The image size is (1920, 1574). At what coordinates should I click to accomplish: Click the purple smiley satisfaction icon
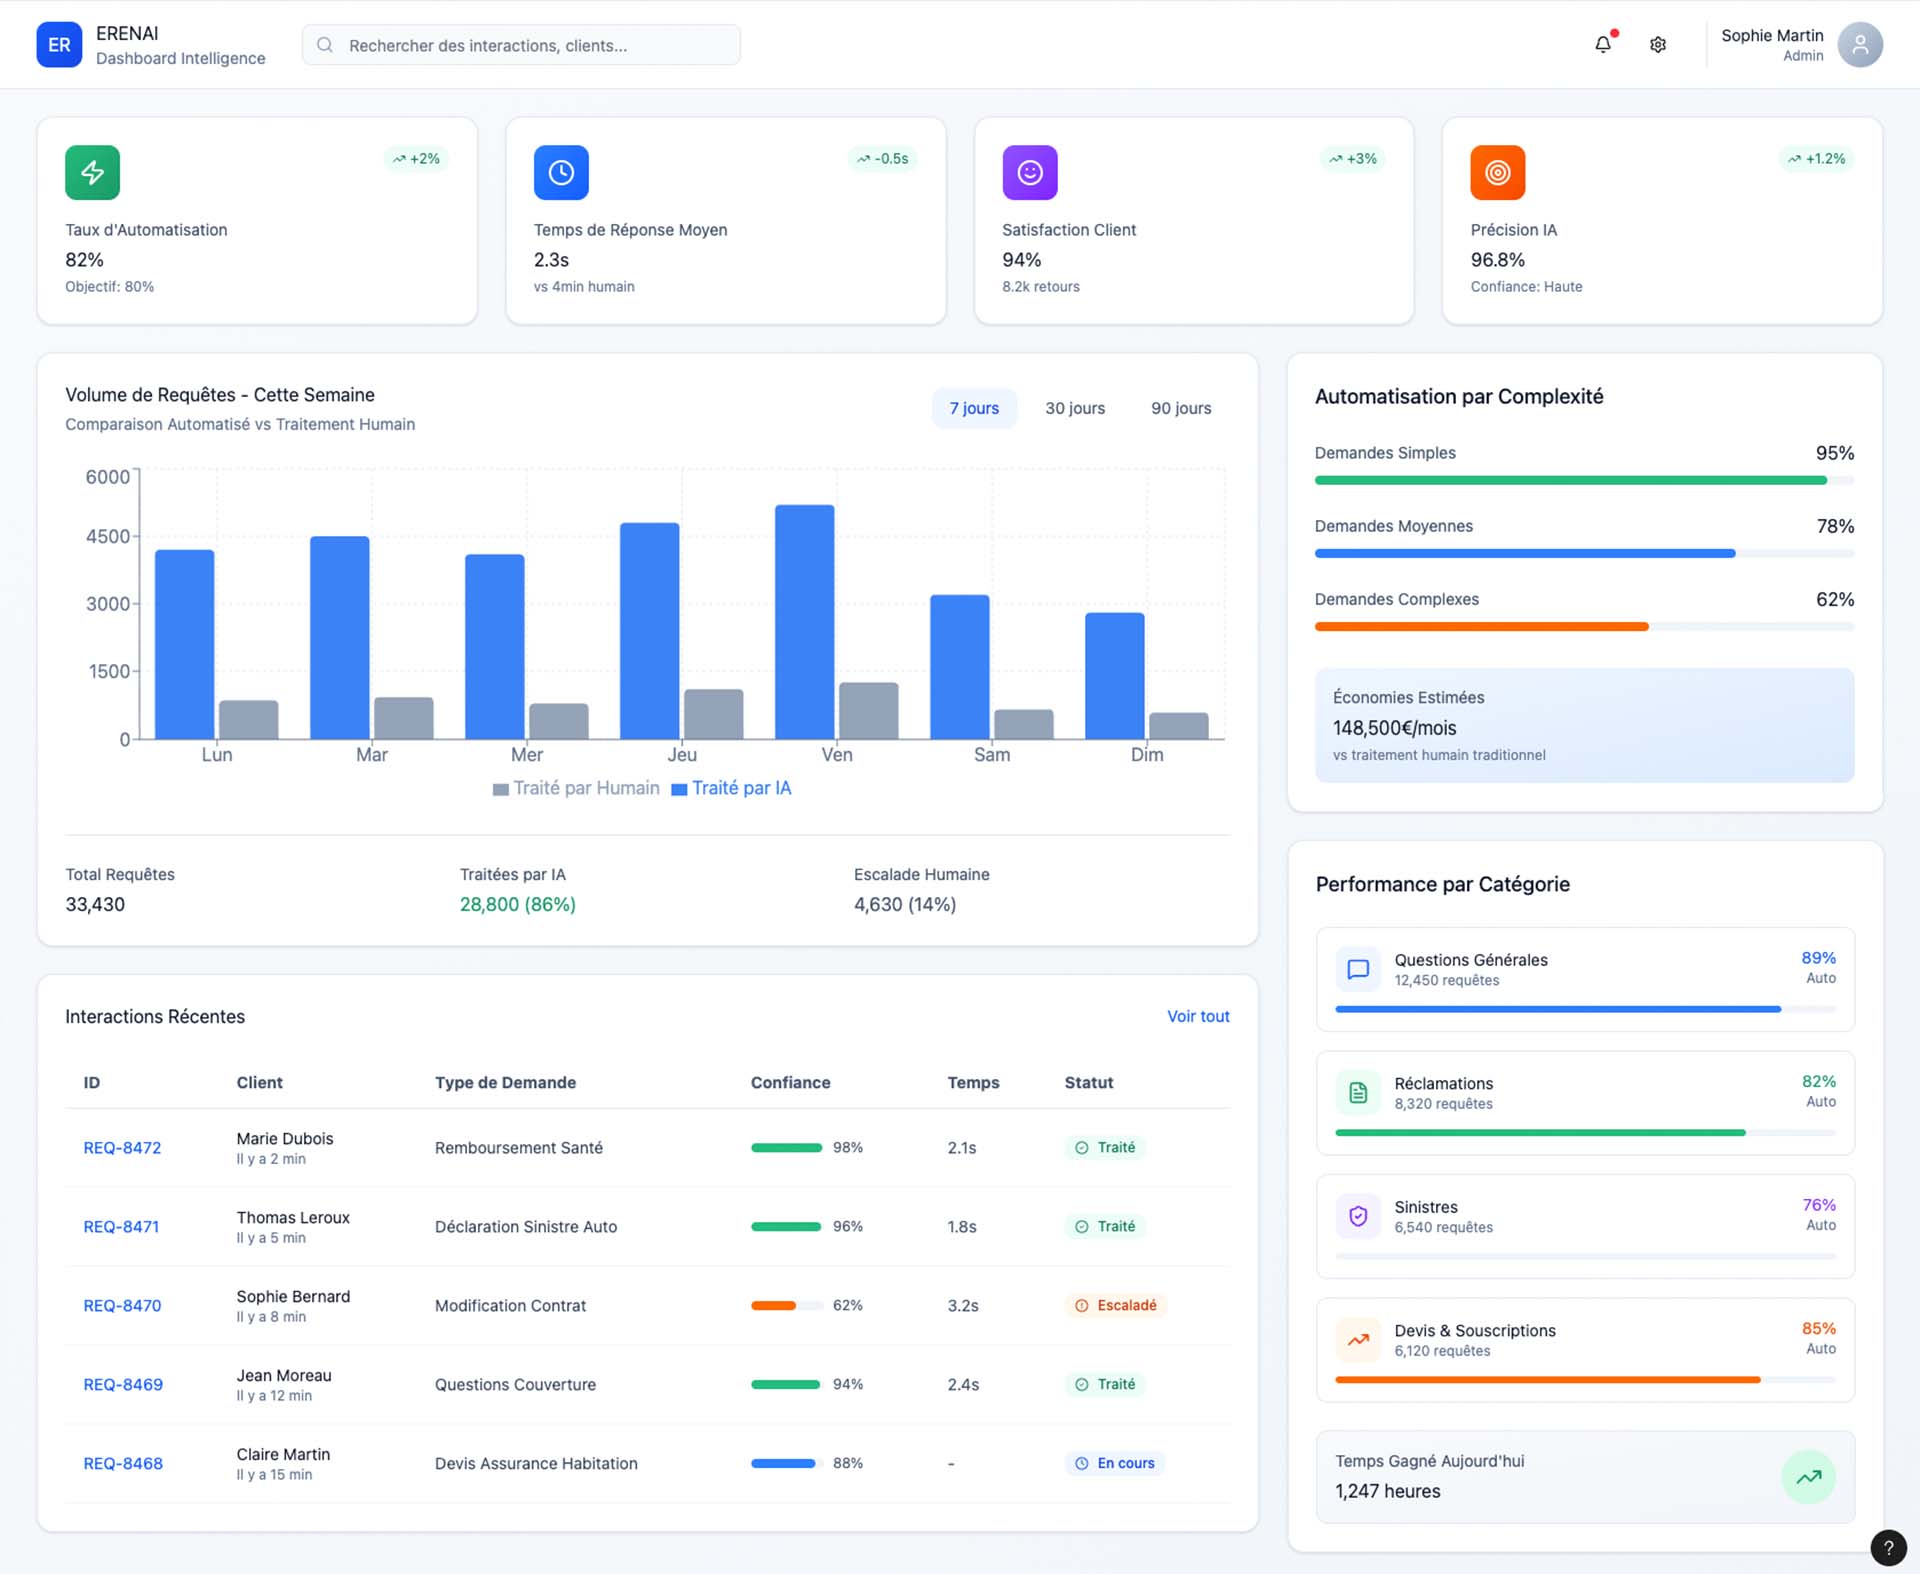(1029, 172)
